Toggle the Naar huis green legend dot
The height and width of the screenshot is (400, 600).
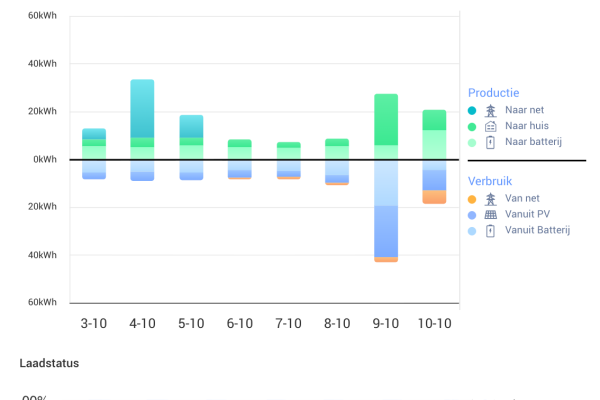(472, 127)
